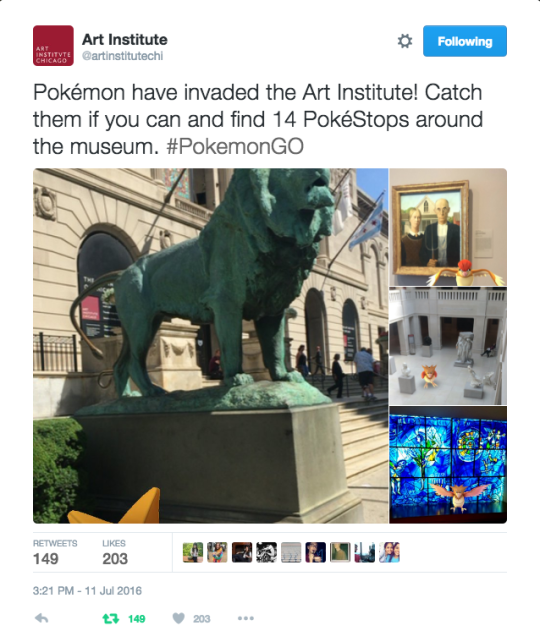This screenshot has height=642, width=540.
Task: Open the 3:21 PM - 11 Jul 2016 timestamp
Action: click(87, 591)
